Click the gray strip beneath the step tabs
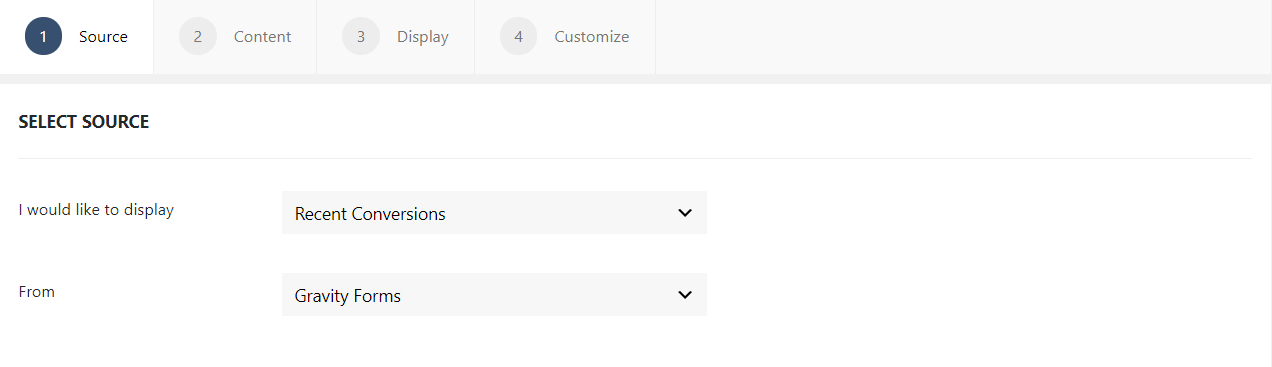This screenshot has width=1272, height=367. point(636,79)
